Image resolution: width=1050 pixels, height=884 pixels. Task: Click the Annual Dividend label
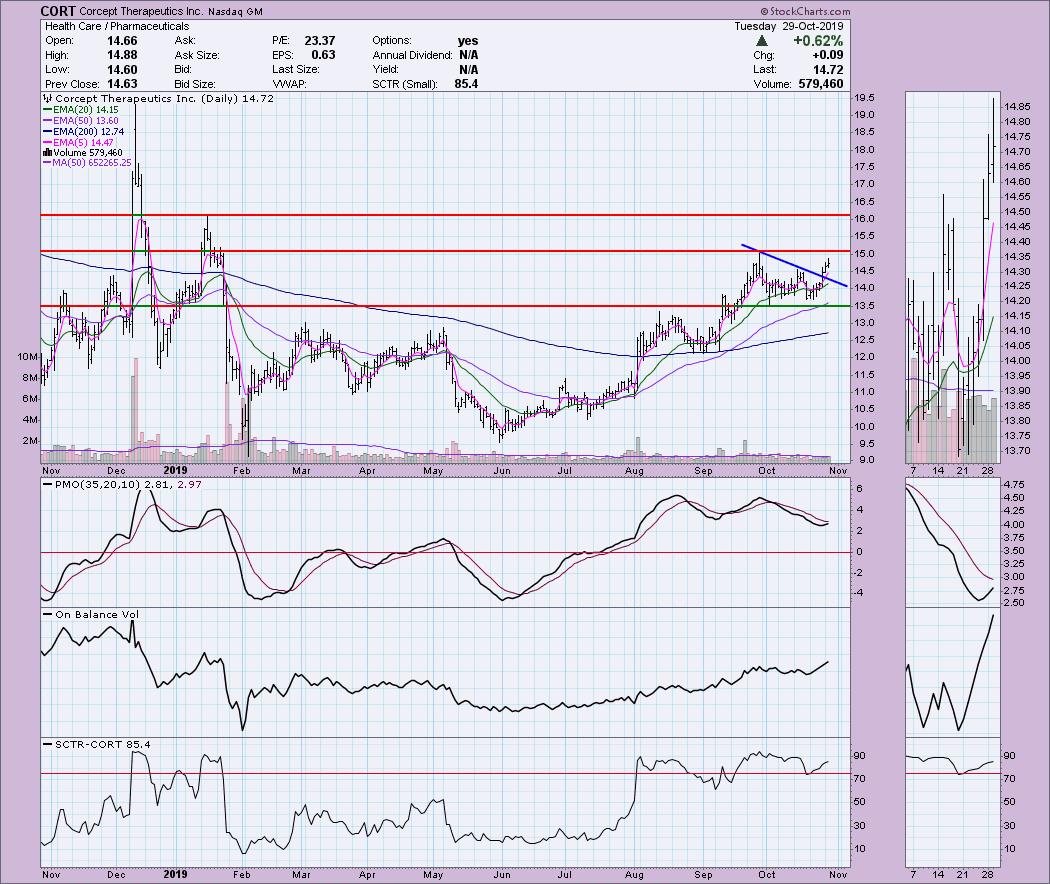(x=412, y=56)
